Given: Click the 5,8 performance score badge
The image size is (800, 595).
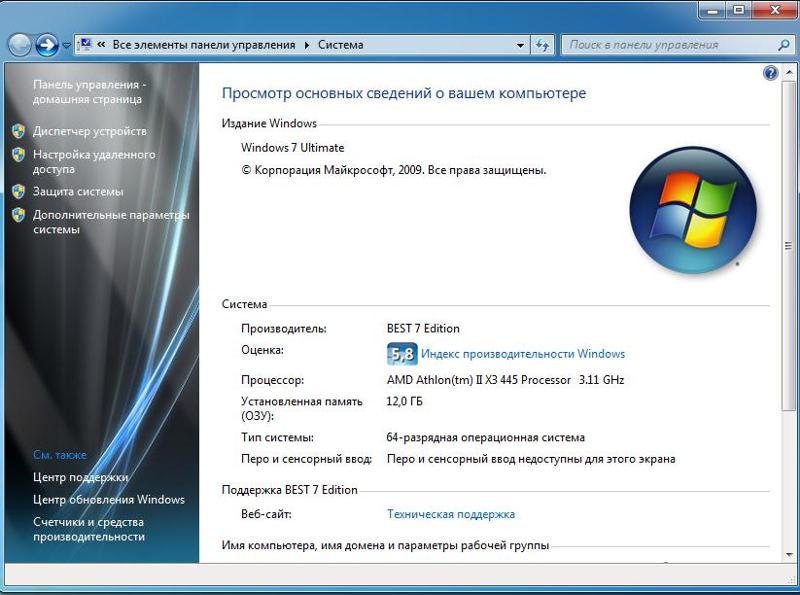Looking at the screenshot, I should point(402,354).
